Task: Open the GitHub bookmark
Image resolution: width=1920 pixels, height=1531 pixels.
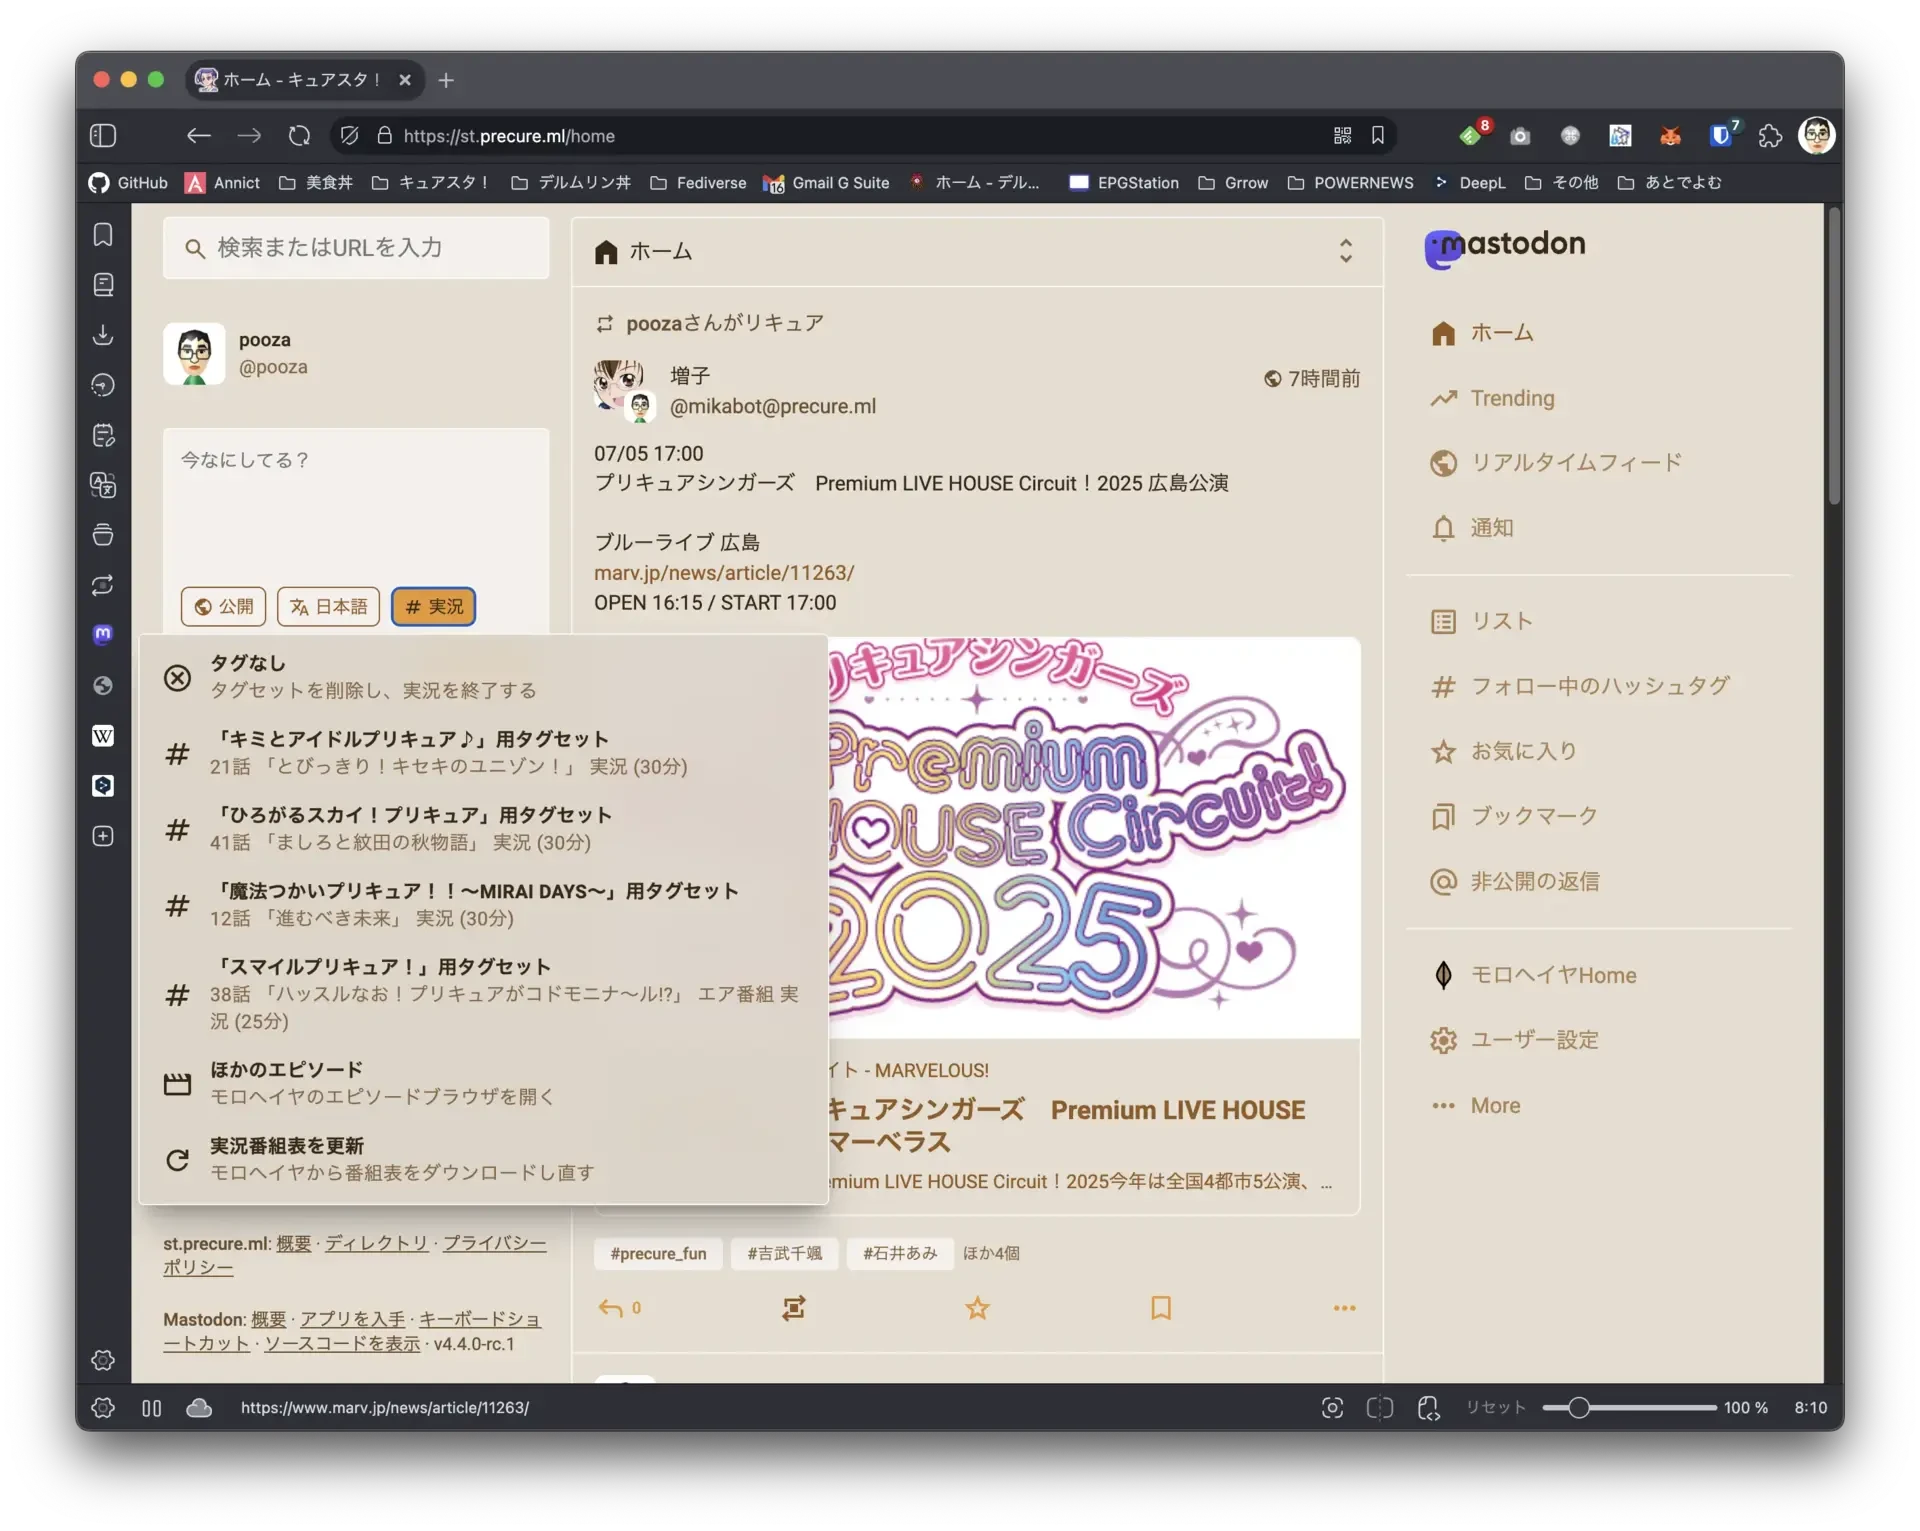Action: [x=128, y=182]
